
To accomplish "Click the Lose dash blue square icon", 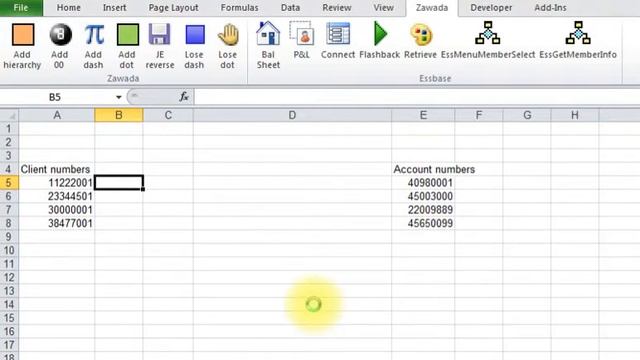I will pyautogui.click(x=195, y=34).
